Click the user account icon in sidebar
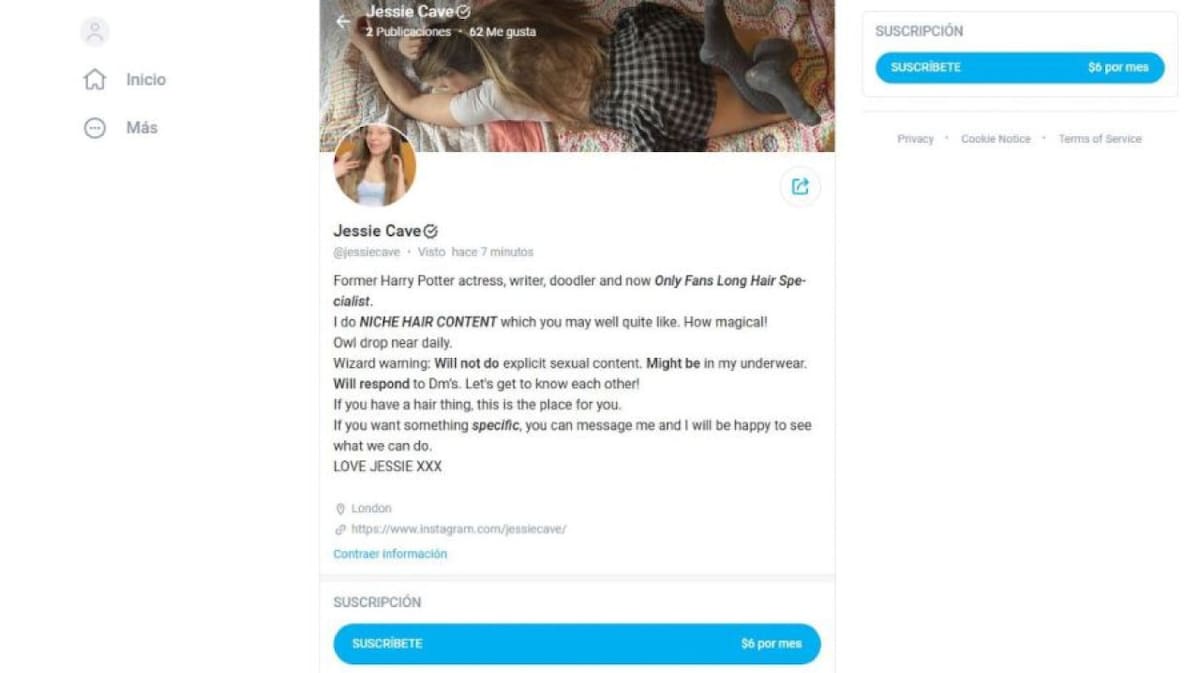This screenshot has height=673, width=1200. click(x=95, y=32)
